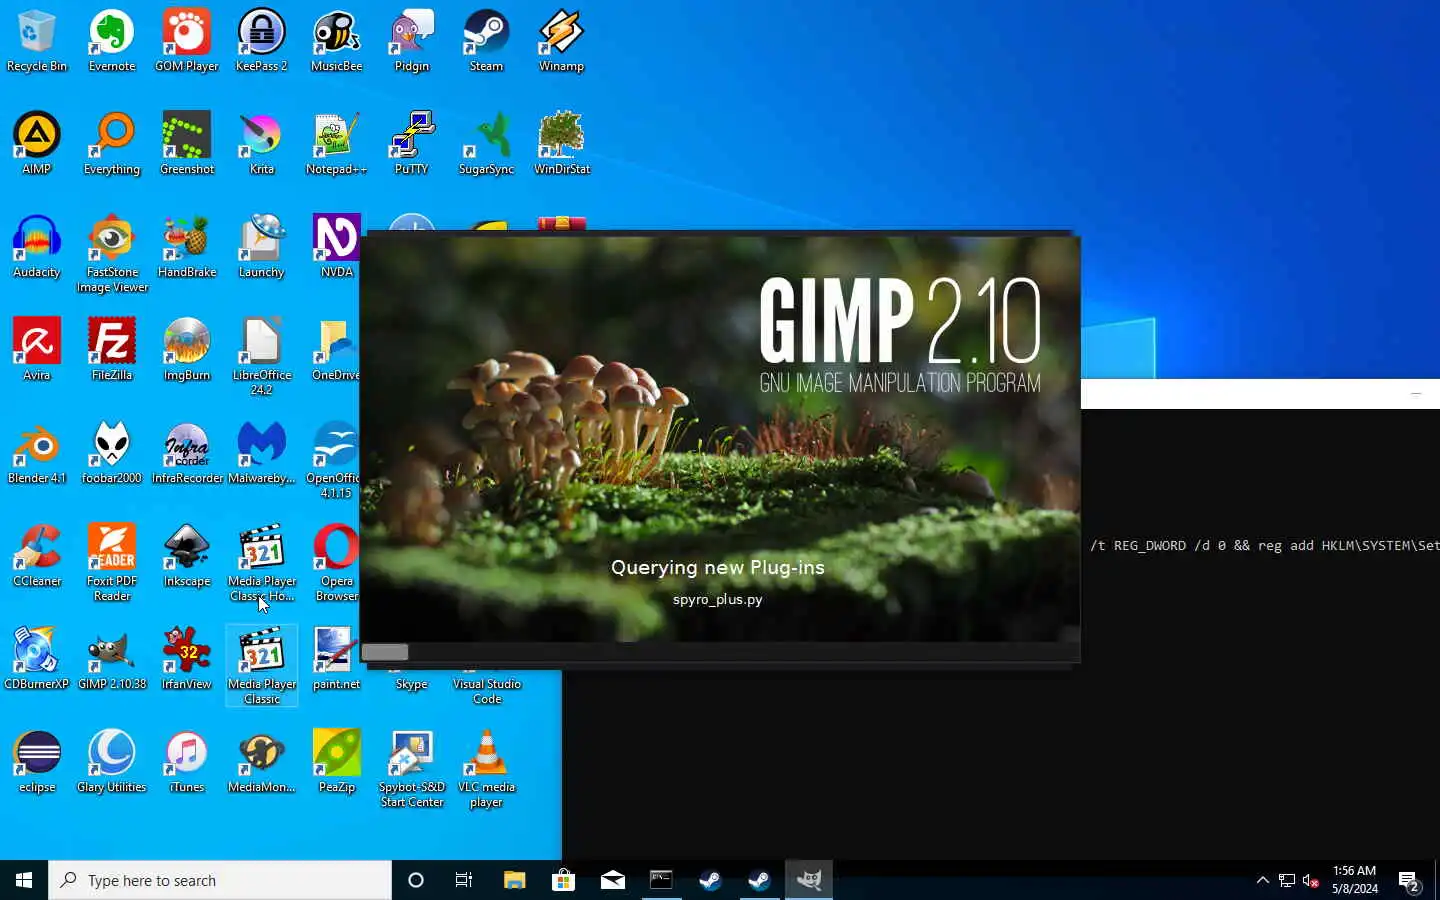Screen dimensions: 1440x900
Task: Select the KeePass 2 desktop shortcut
Action: [x=262, y=41]
